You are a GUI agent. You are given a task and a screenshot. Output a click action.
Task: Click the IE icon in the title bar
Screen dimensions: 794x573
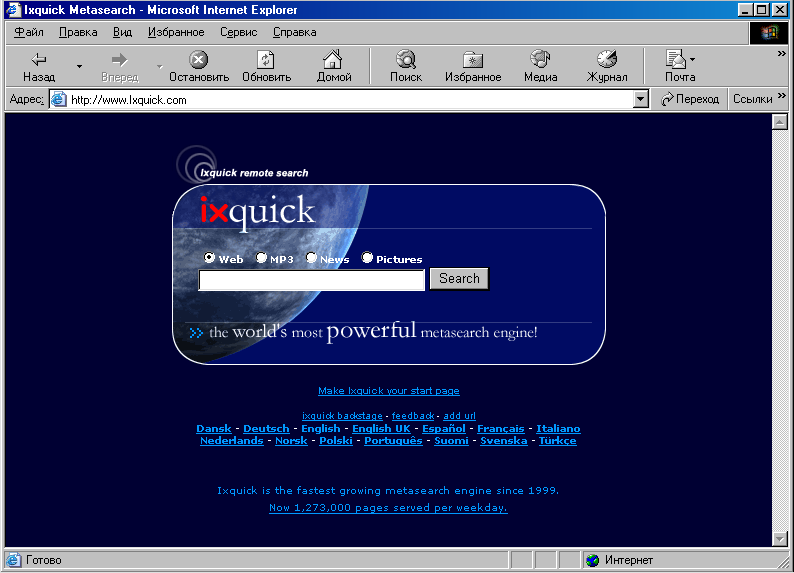13,10
